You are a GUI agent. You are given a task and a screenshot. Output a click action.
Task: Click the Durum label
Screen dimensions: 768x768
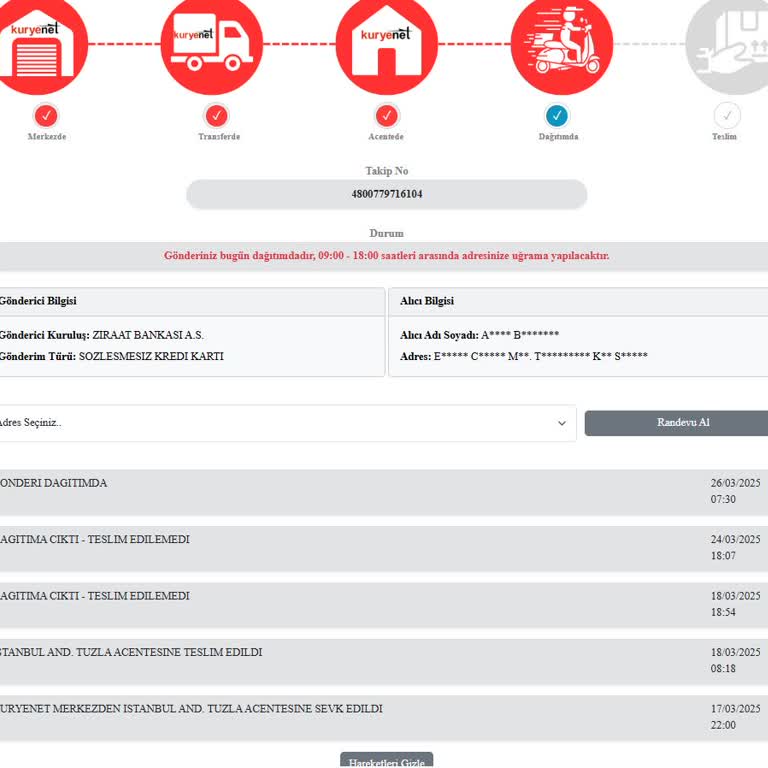[x=386, y=233]
